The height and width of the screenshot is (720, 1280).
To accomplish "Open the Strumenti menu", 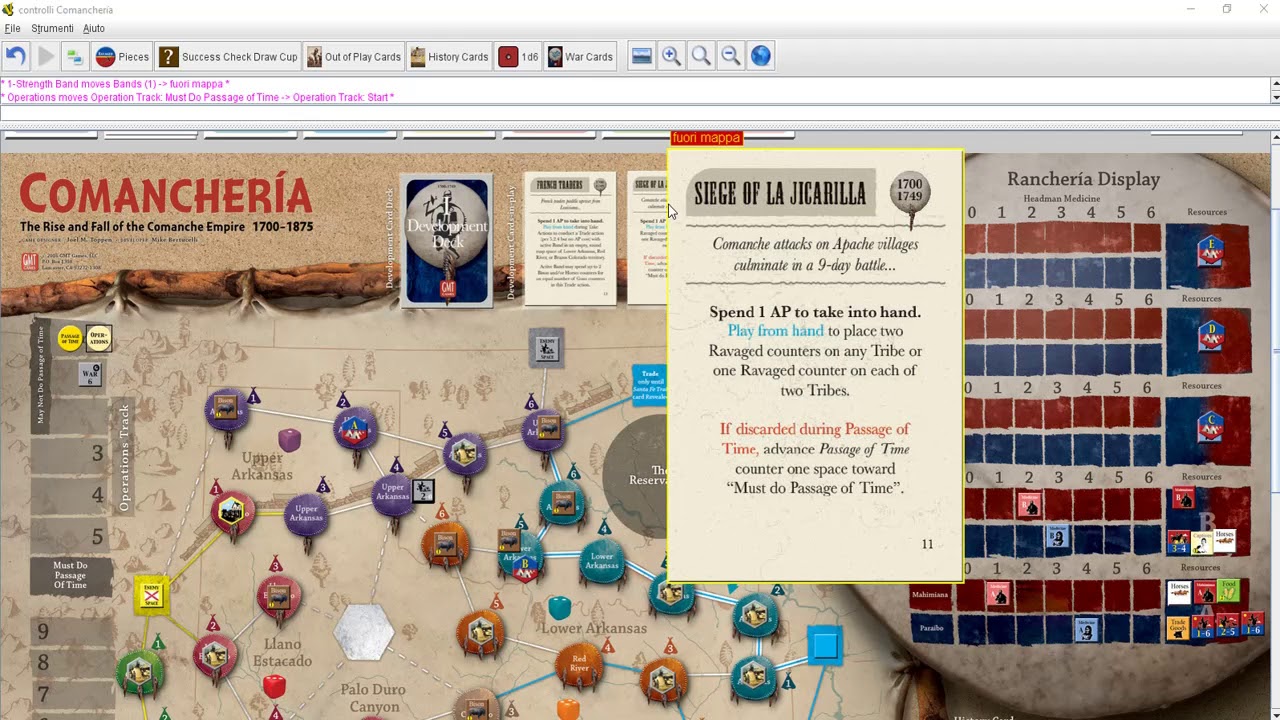I will click(52, 28).
